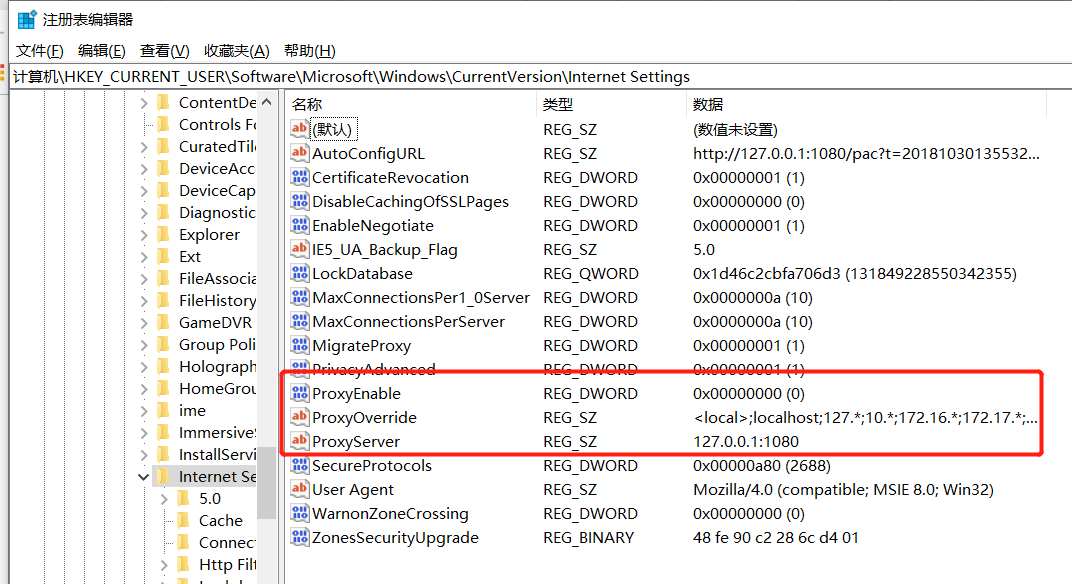The width and height of the screenshot is (1072, 584).
Task: Click the DWORD icon next to MigrateProxy
Action: pyautogui.click(x=300, y=345)
